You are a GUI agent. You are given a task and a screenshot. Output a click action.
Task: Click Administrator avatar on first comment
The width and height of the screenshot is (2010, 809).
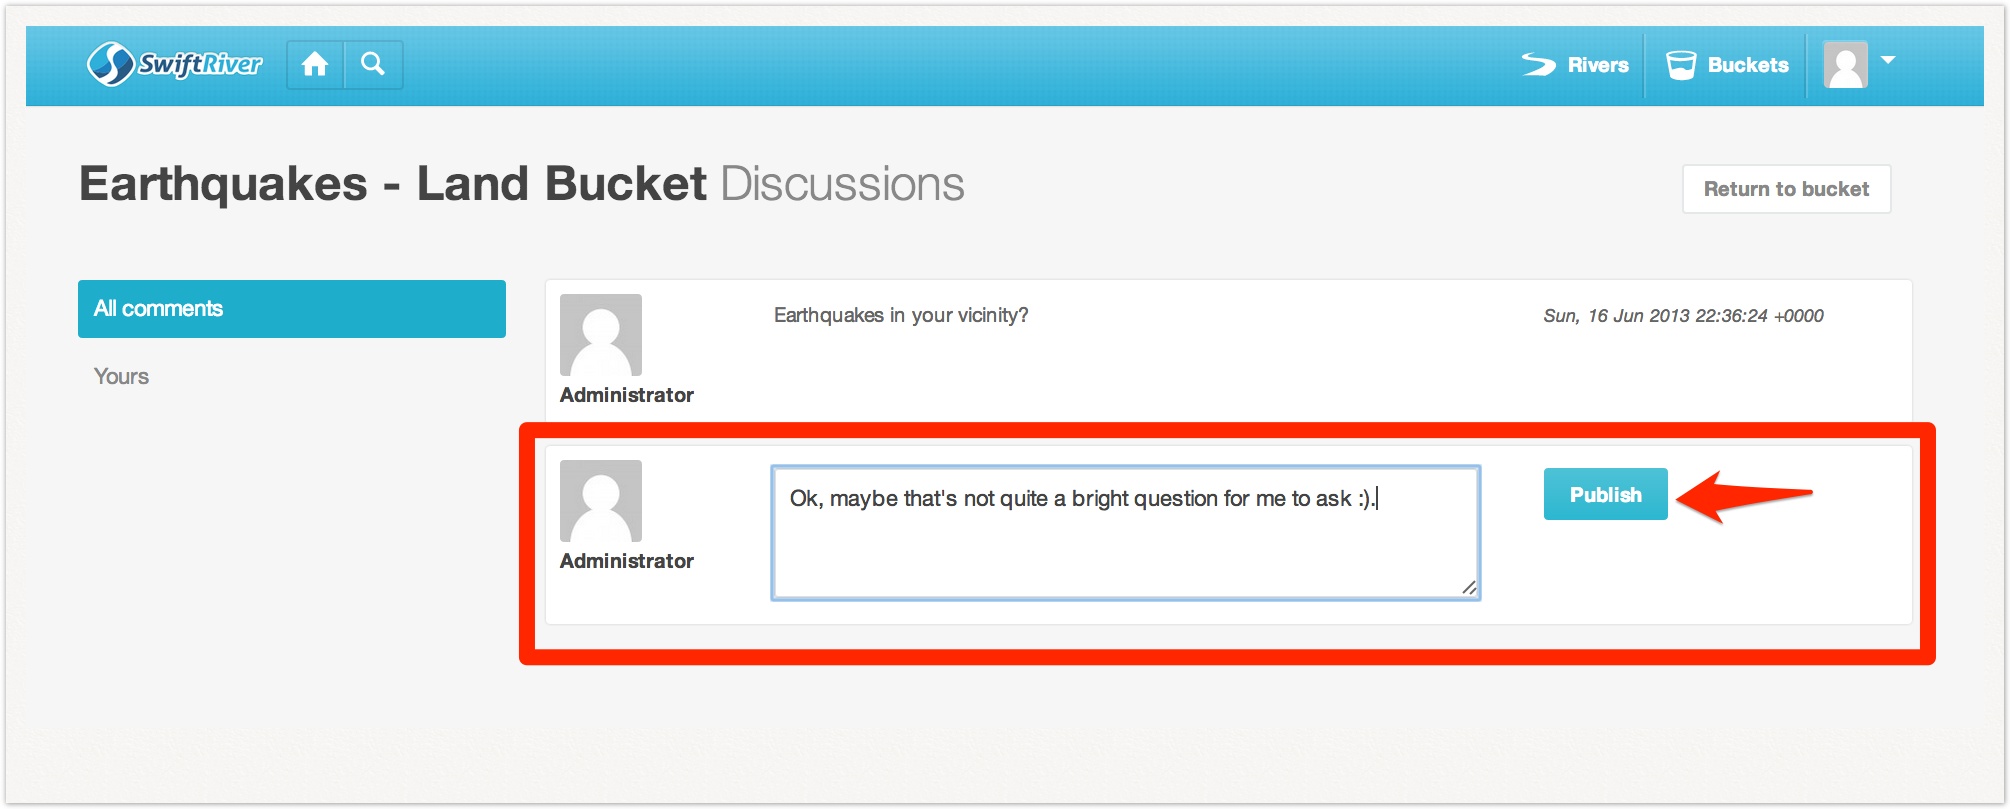(600, 335)
